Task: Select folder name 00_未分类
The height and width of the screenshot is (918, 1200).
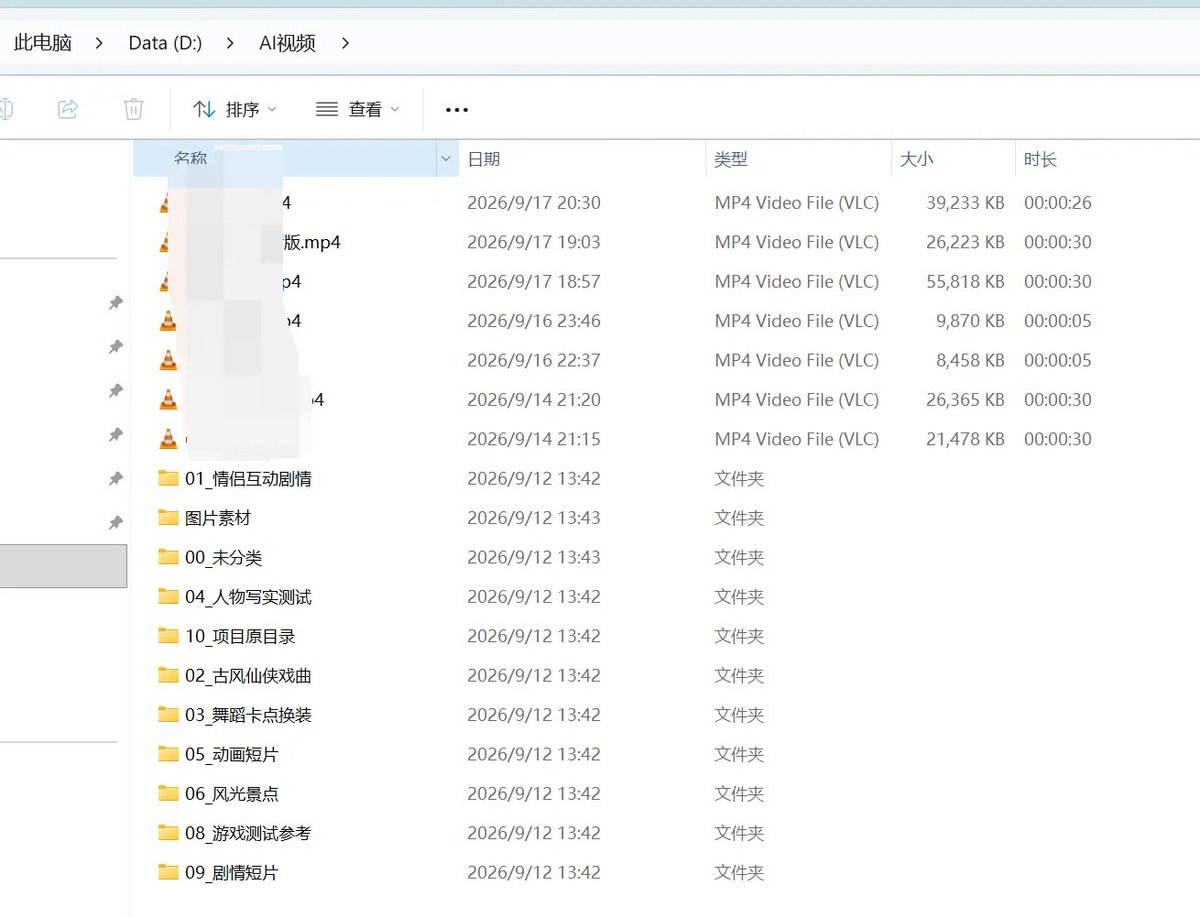Action: tap(224, 558)
